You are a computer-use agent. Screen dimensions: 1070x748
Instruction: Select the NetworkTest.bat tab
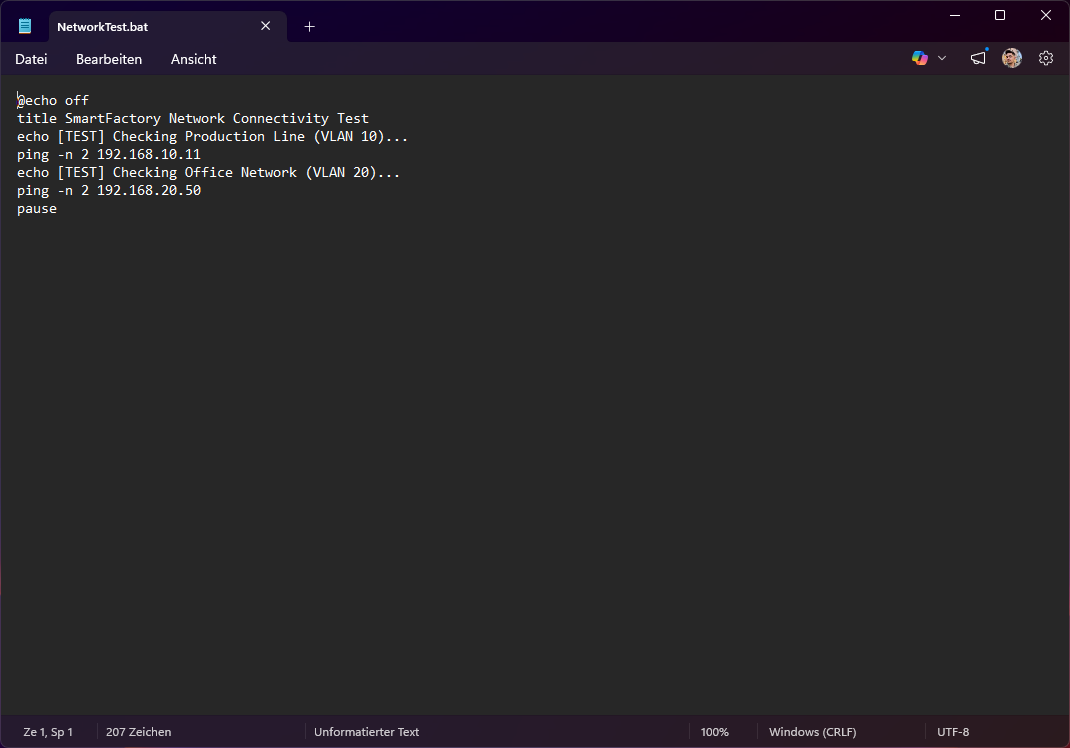point(140,27)
